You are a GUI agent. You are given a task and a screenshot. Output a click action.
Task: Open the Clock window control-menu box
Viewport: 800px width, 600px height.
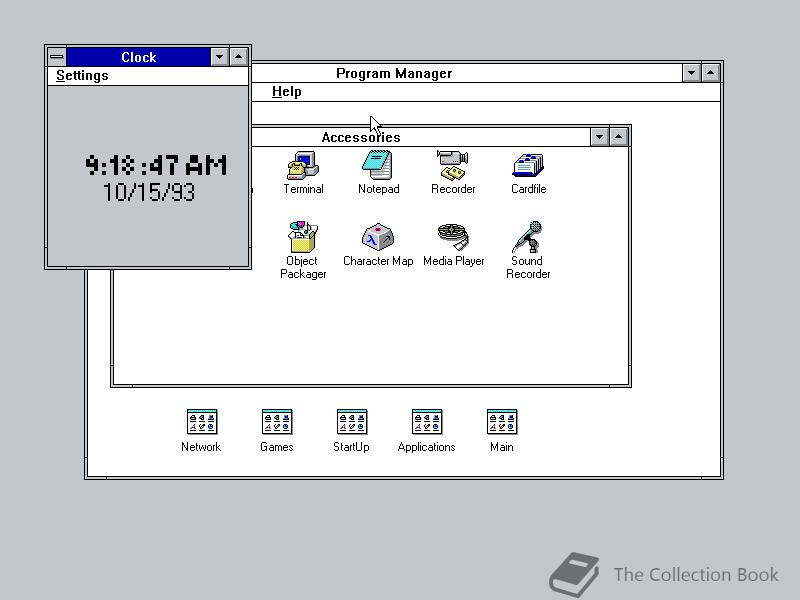click(57, 57)
